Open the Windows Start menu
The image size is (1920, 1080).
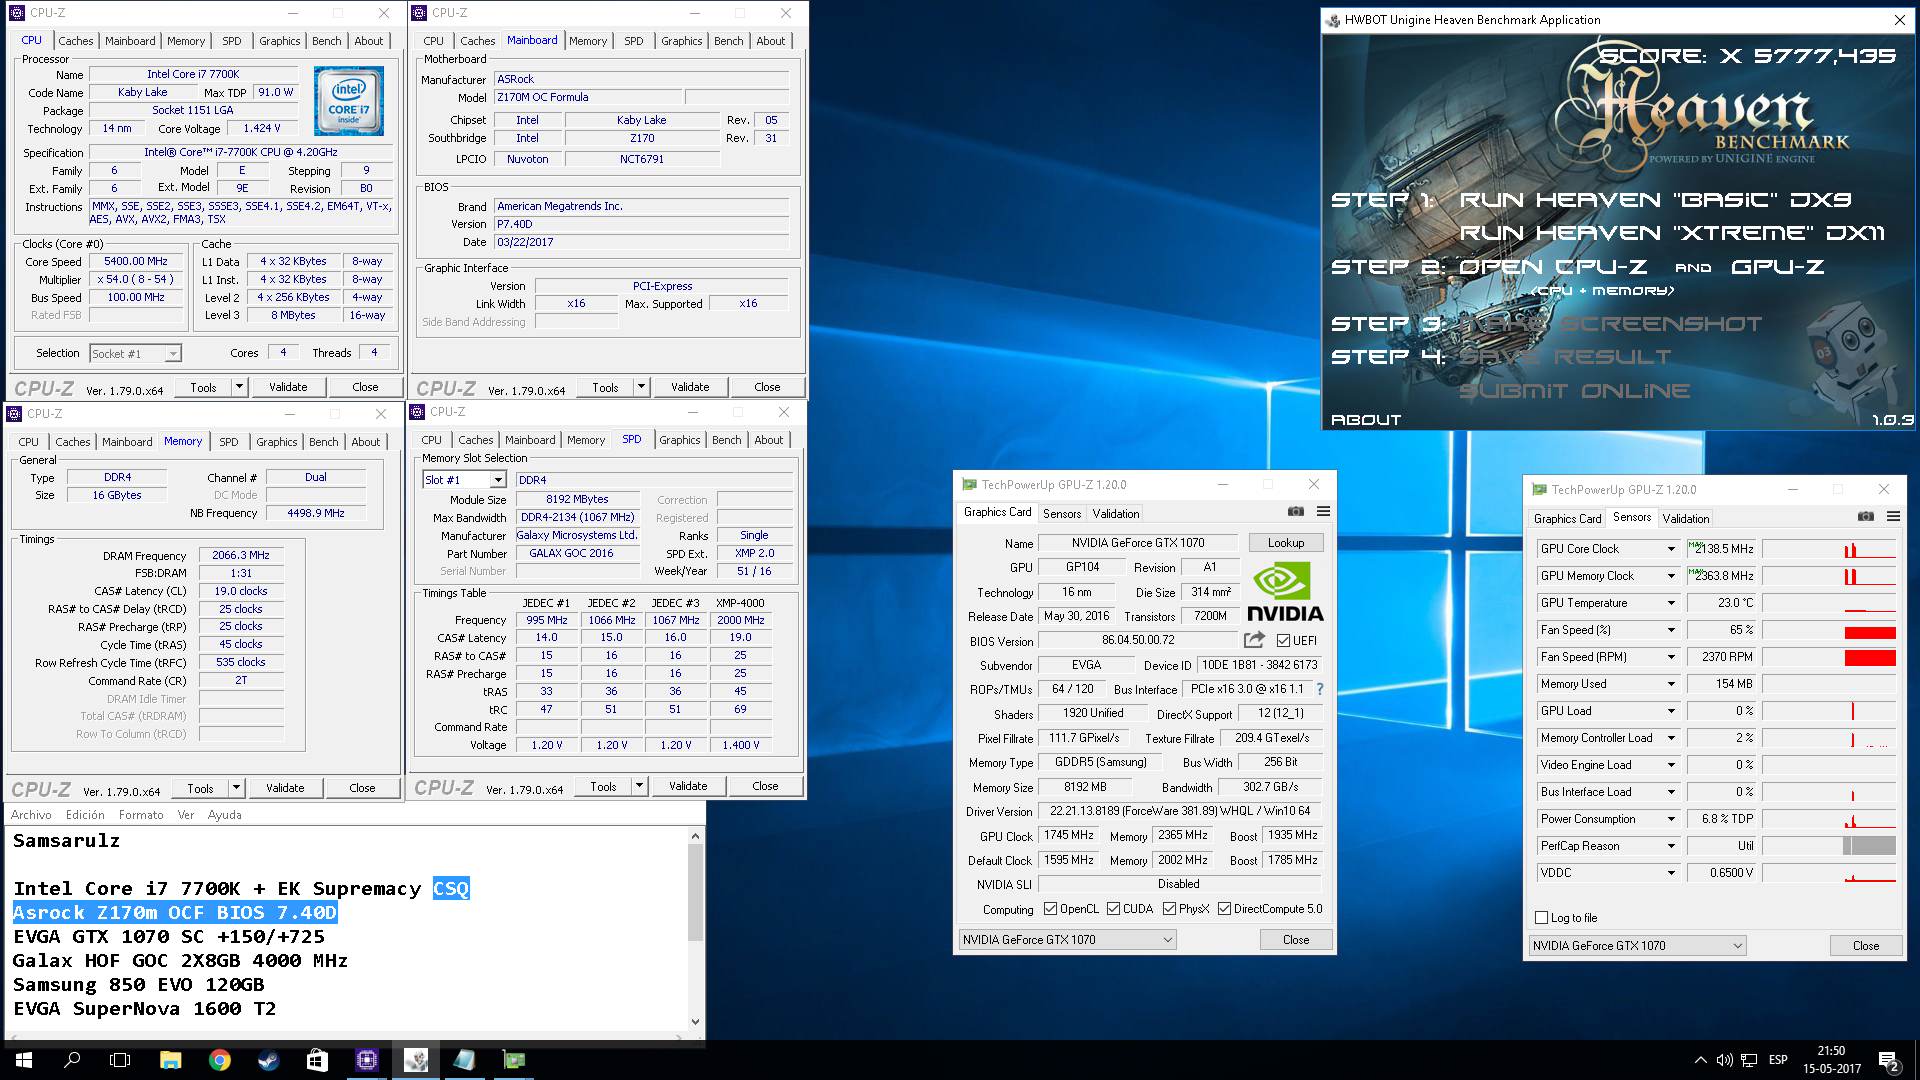tap(24, 1060)
